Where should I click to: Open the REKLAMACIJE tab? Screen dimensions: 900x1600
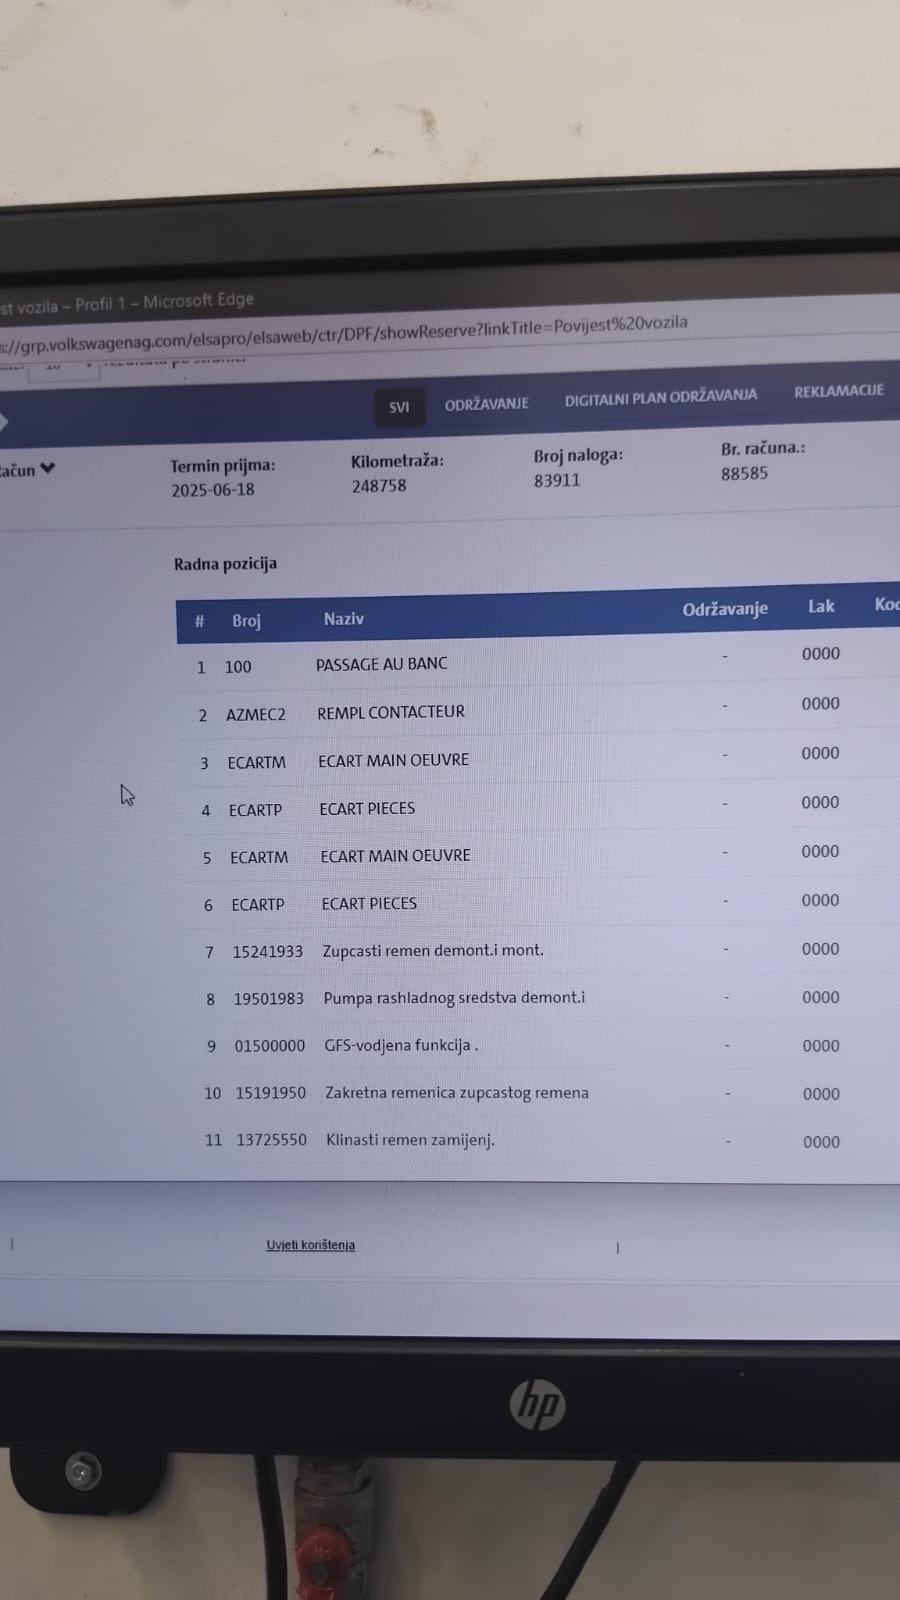click(x=839, y=391)
